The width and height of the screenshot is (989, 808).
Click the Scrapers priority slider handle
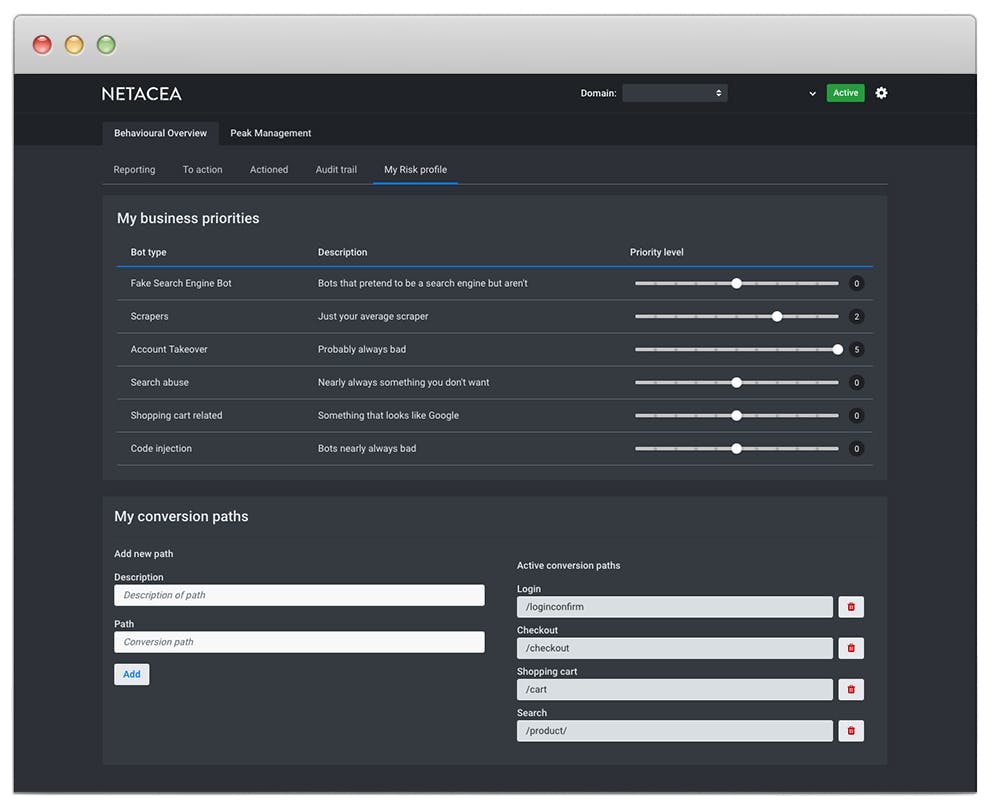(x=777, y=316)
